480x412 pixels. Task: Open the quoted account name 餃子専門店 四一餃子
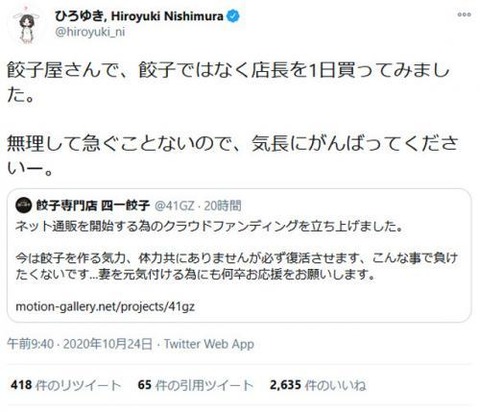tap(93, 205)
